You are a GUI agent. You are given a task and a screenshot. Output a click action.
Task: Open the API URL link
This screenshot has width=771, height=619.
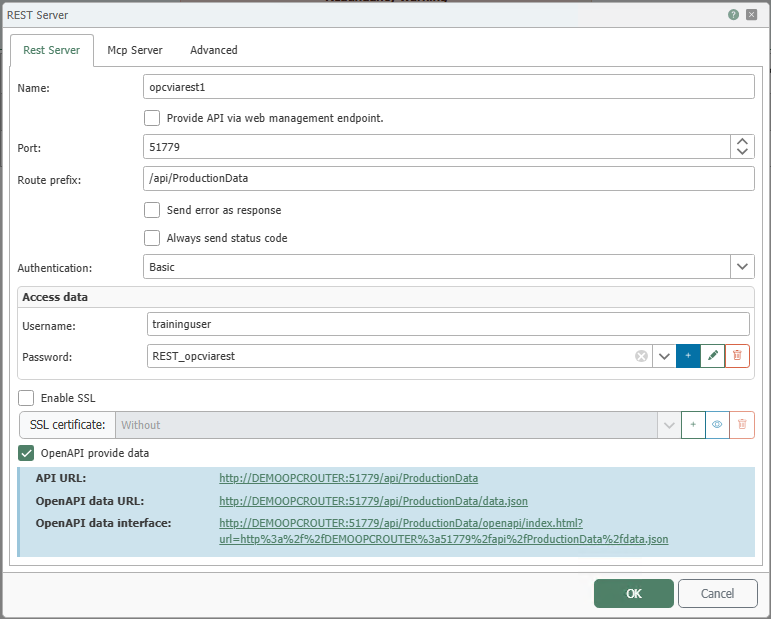349,478
